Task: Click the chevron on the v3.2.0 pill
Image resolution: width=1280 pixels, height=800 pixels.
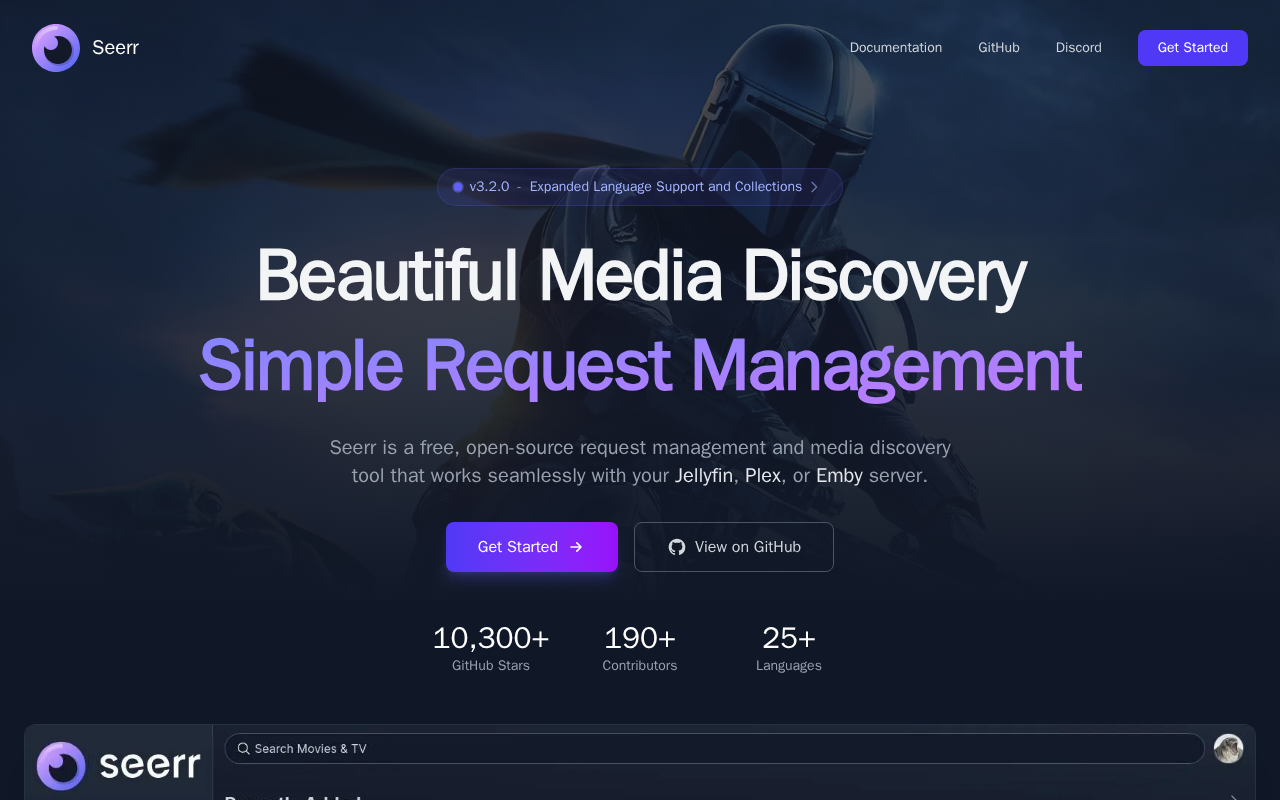Action: (814, 187)
